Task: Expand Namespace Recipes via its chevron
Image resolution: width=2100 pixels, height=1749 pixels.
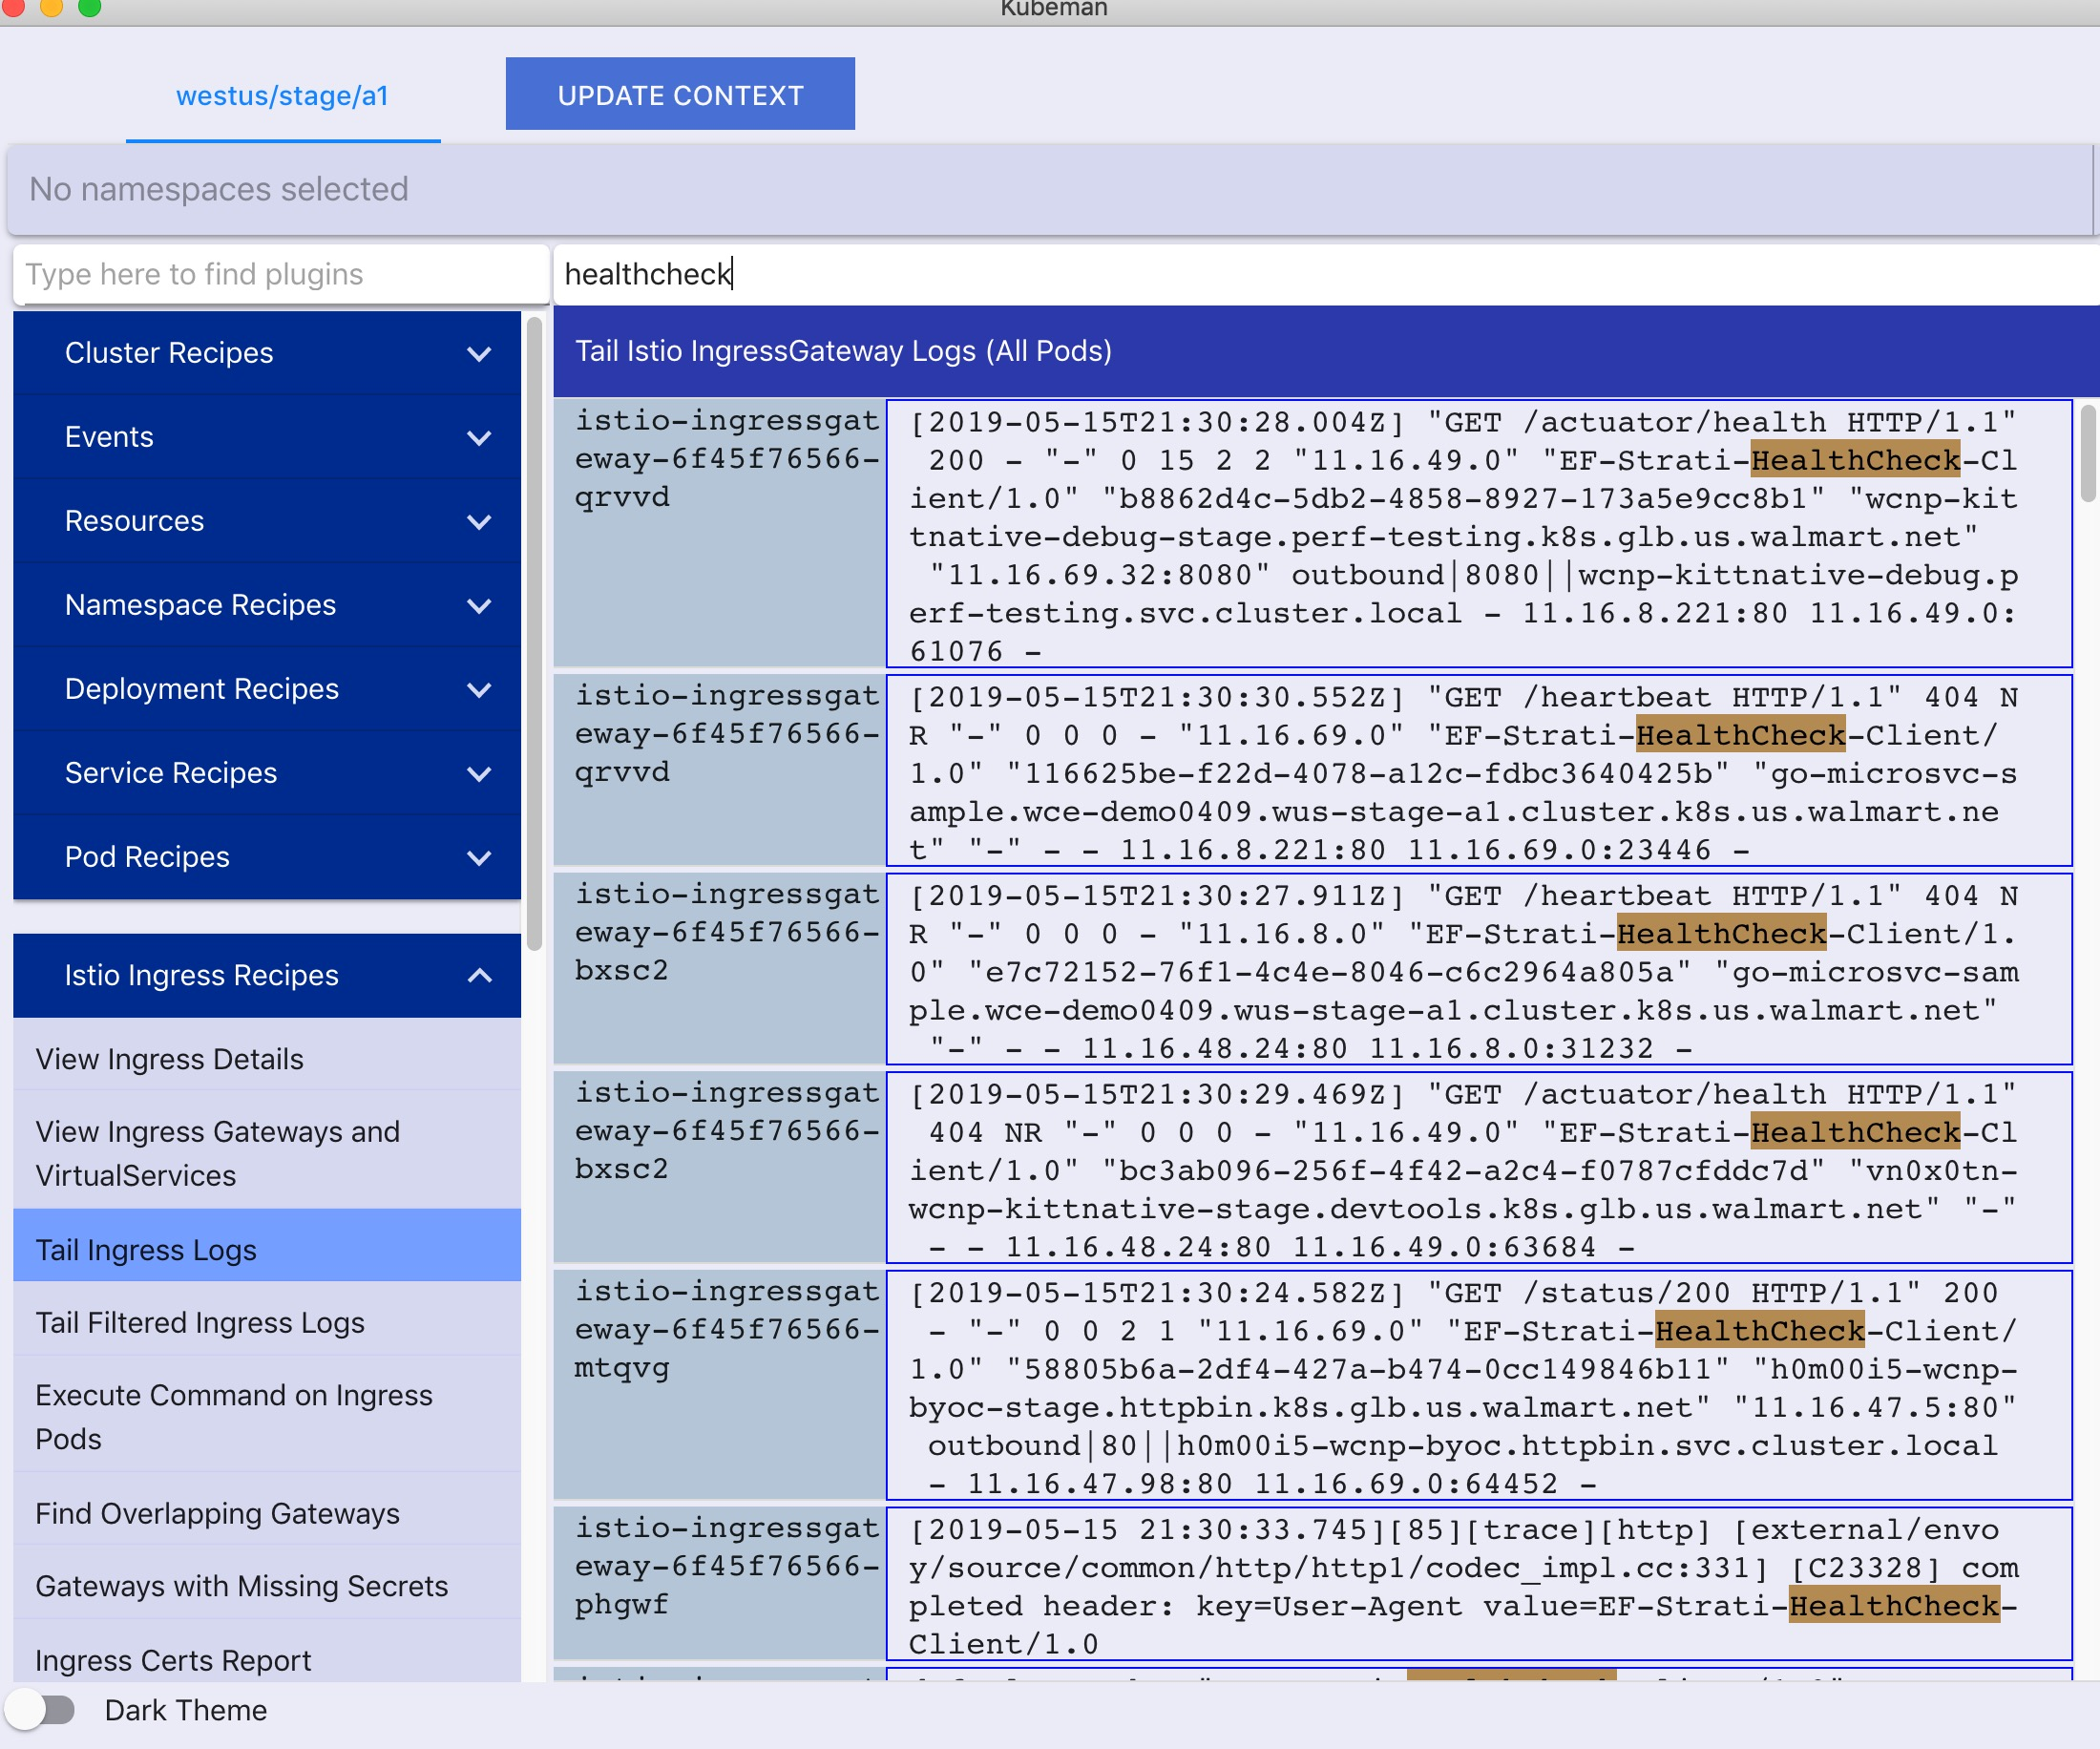Action: tap(479, 606)
